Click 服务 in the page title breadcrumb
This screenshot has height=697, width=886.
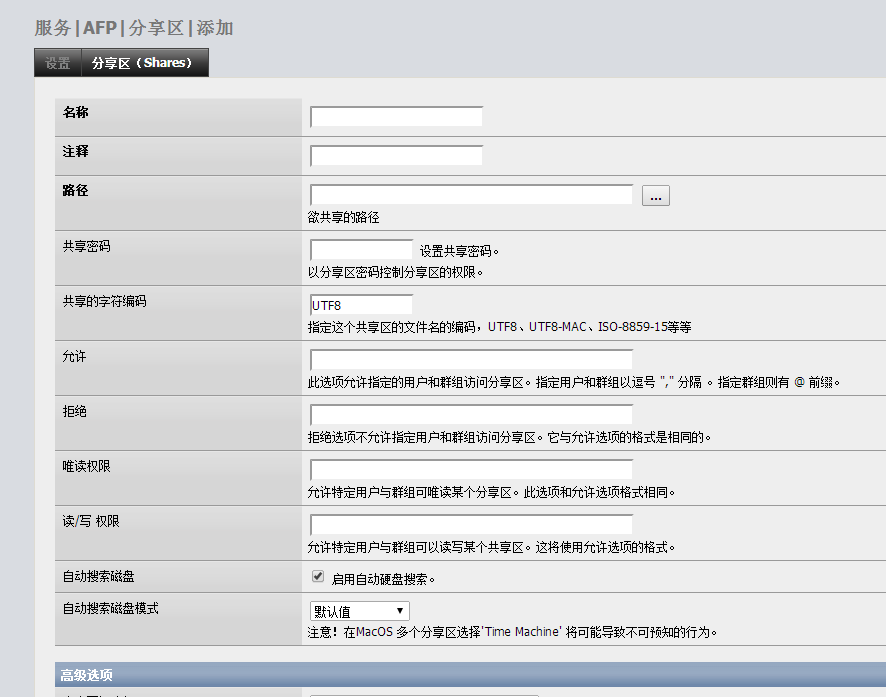(53, 28)
